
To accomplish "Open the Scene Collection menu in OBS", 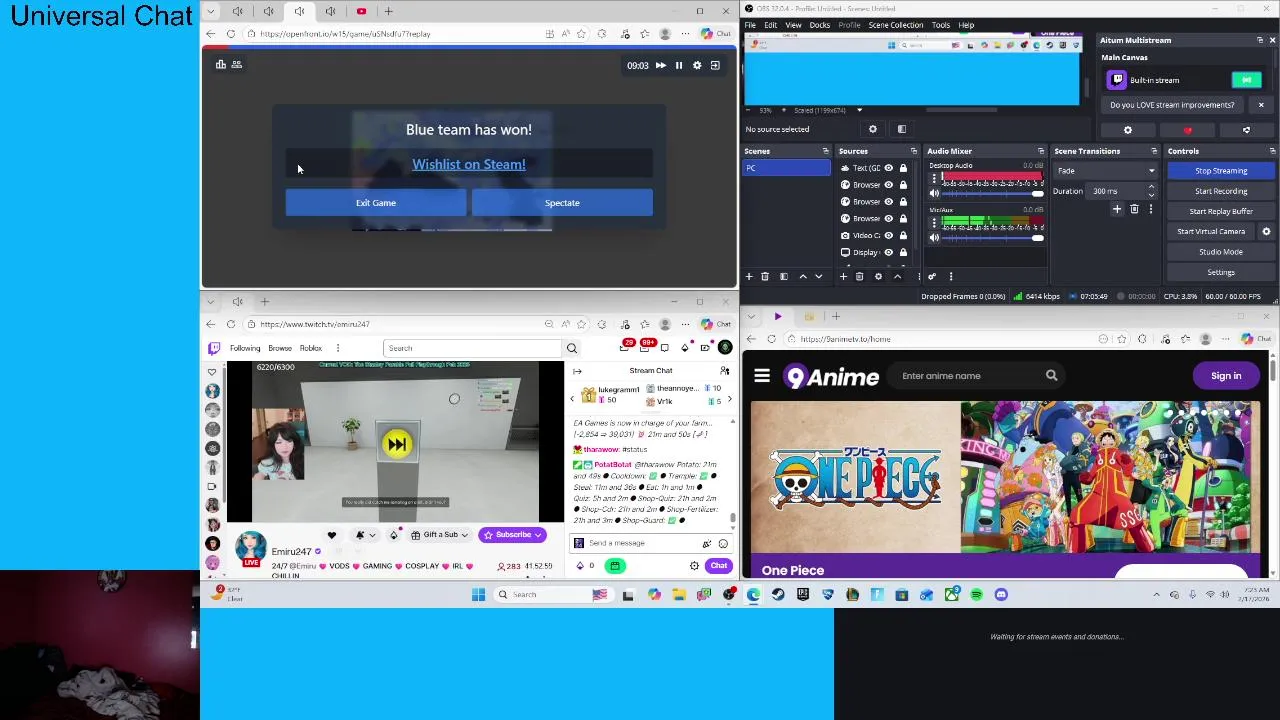I will coord(896,25).
